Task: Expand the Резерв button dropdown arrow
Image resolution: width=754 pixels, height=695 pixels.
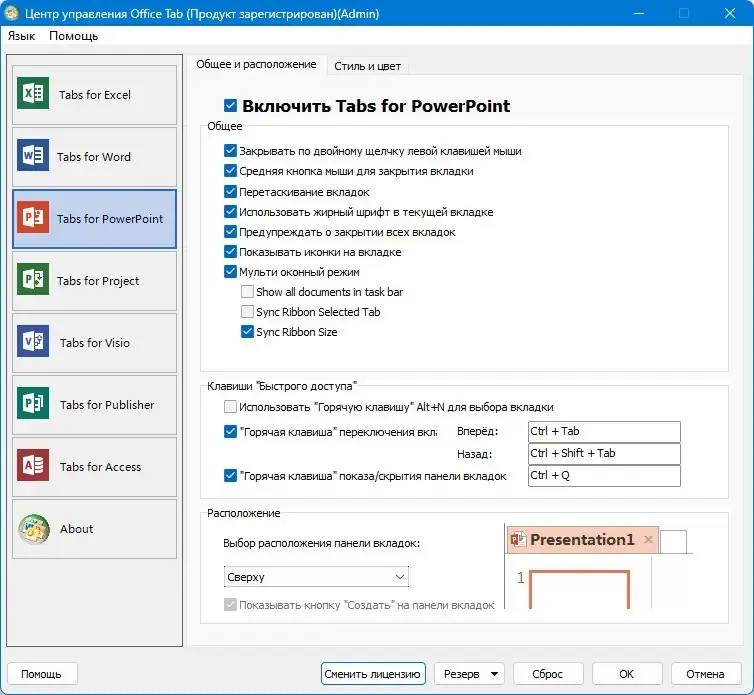Action: coord(494,674)
